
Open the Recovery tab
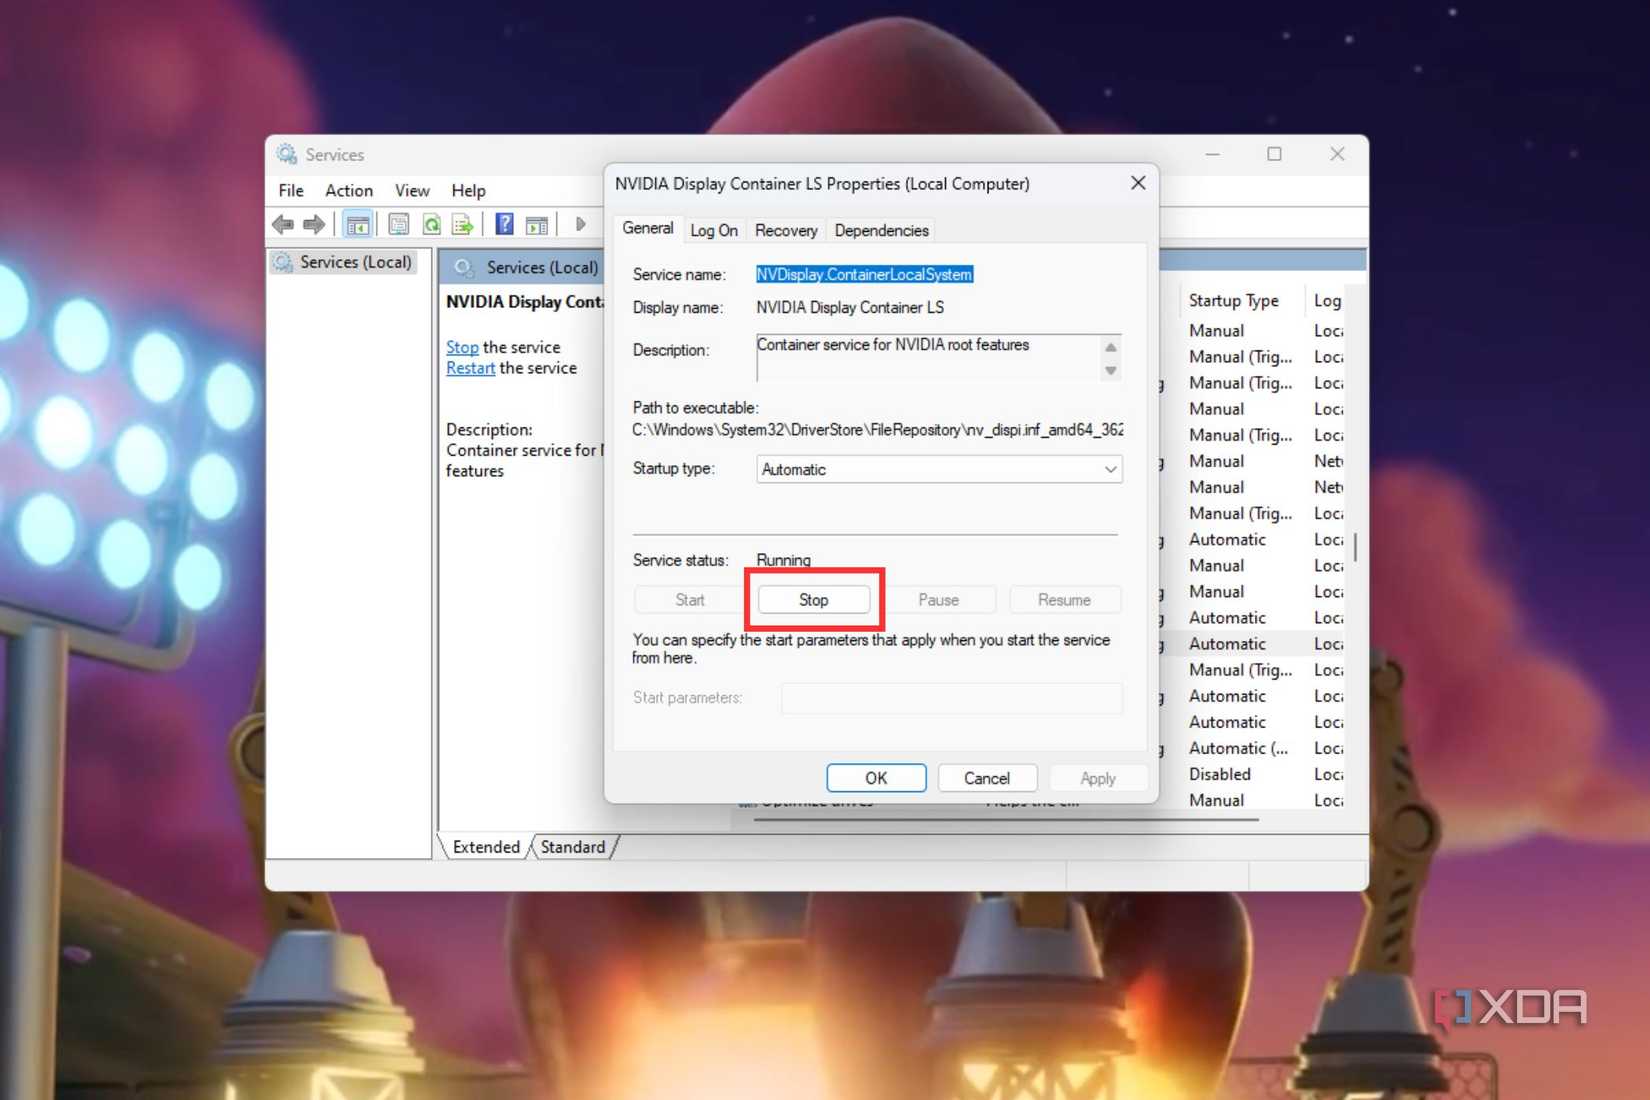(785, 230)
